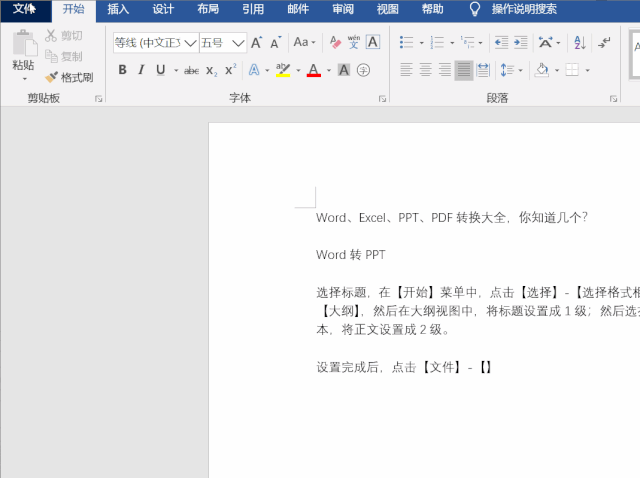
Task: Apply red font color
Action: tap(313, 70)
